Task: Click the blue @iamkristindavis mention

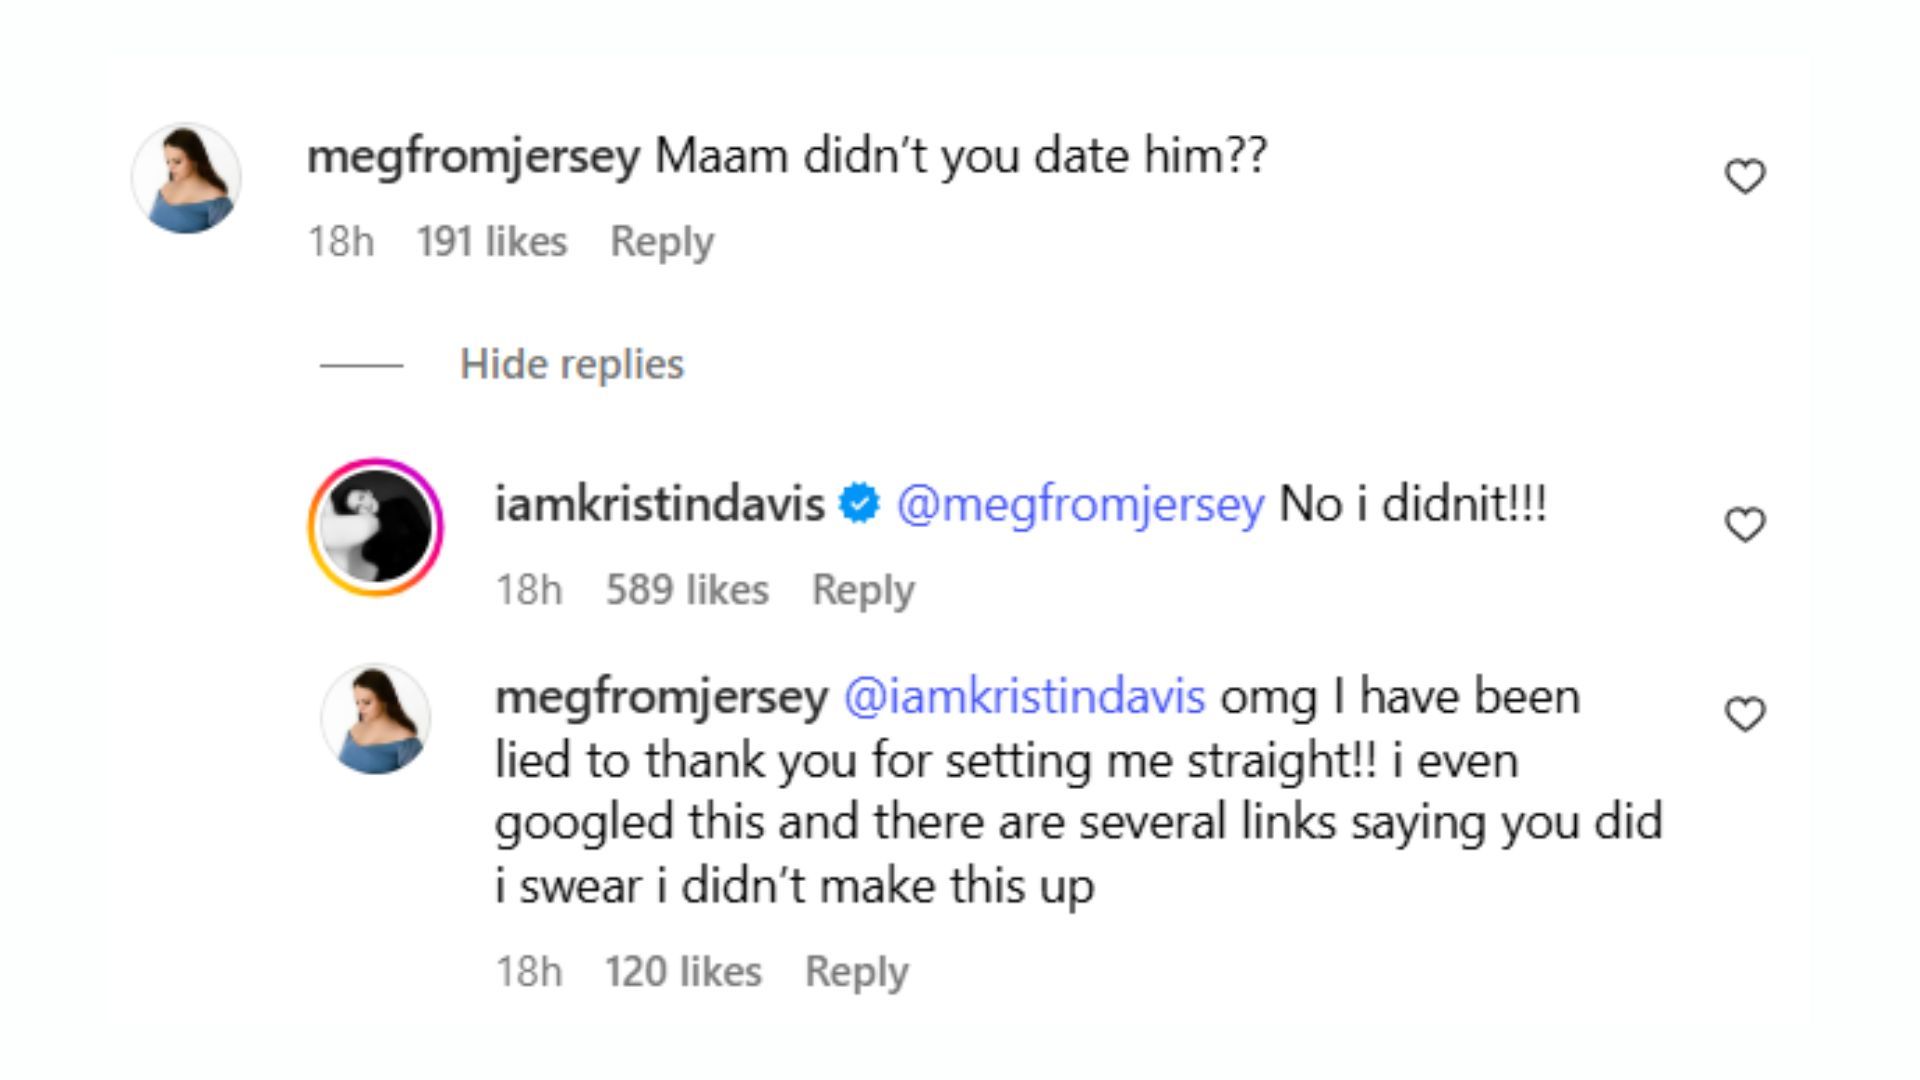Action: click(x=1025, y=697)
